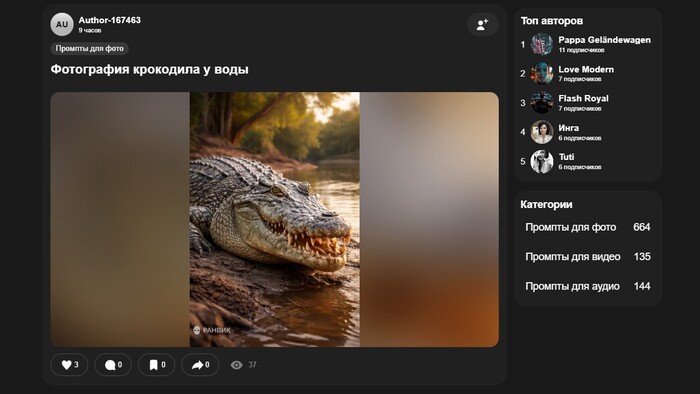Click the 37 views count
Image resolution: width=700 pixels, height=394 pixels.
tap(252, 365)
